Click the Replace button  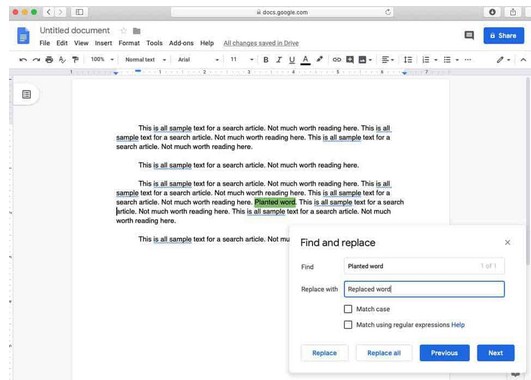(x=324, y=353)
